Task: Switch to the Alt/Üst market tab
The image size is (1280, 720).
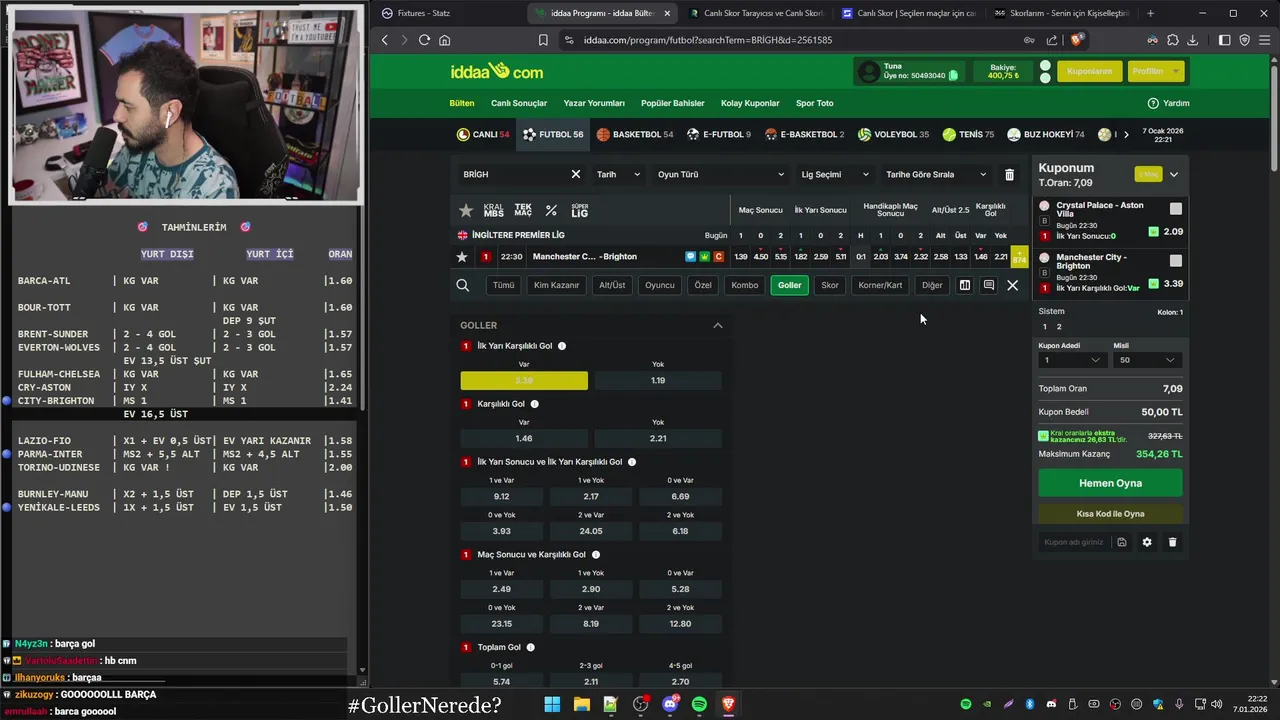Action: 612,285
